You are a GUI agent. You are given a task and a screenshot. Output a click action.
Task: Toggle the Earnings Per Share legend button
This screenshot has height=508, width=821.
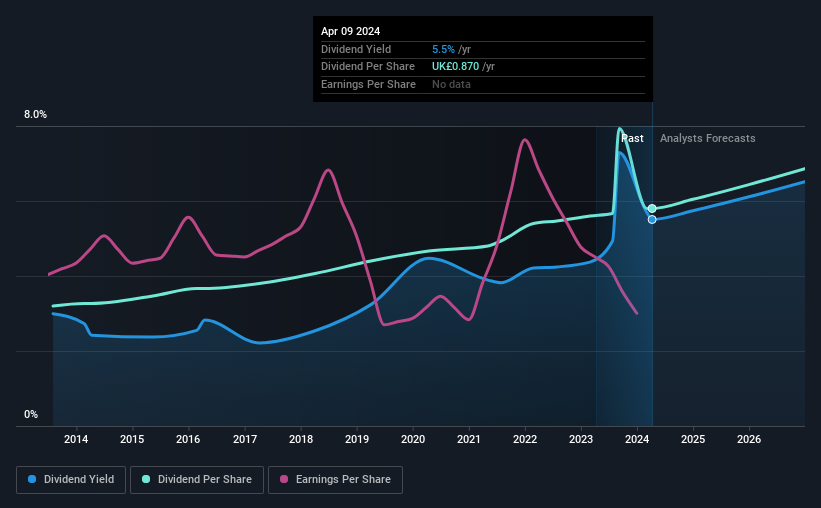point(335,480)
